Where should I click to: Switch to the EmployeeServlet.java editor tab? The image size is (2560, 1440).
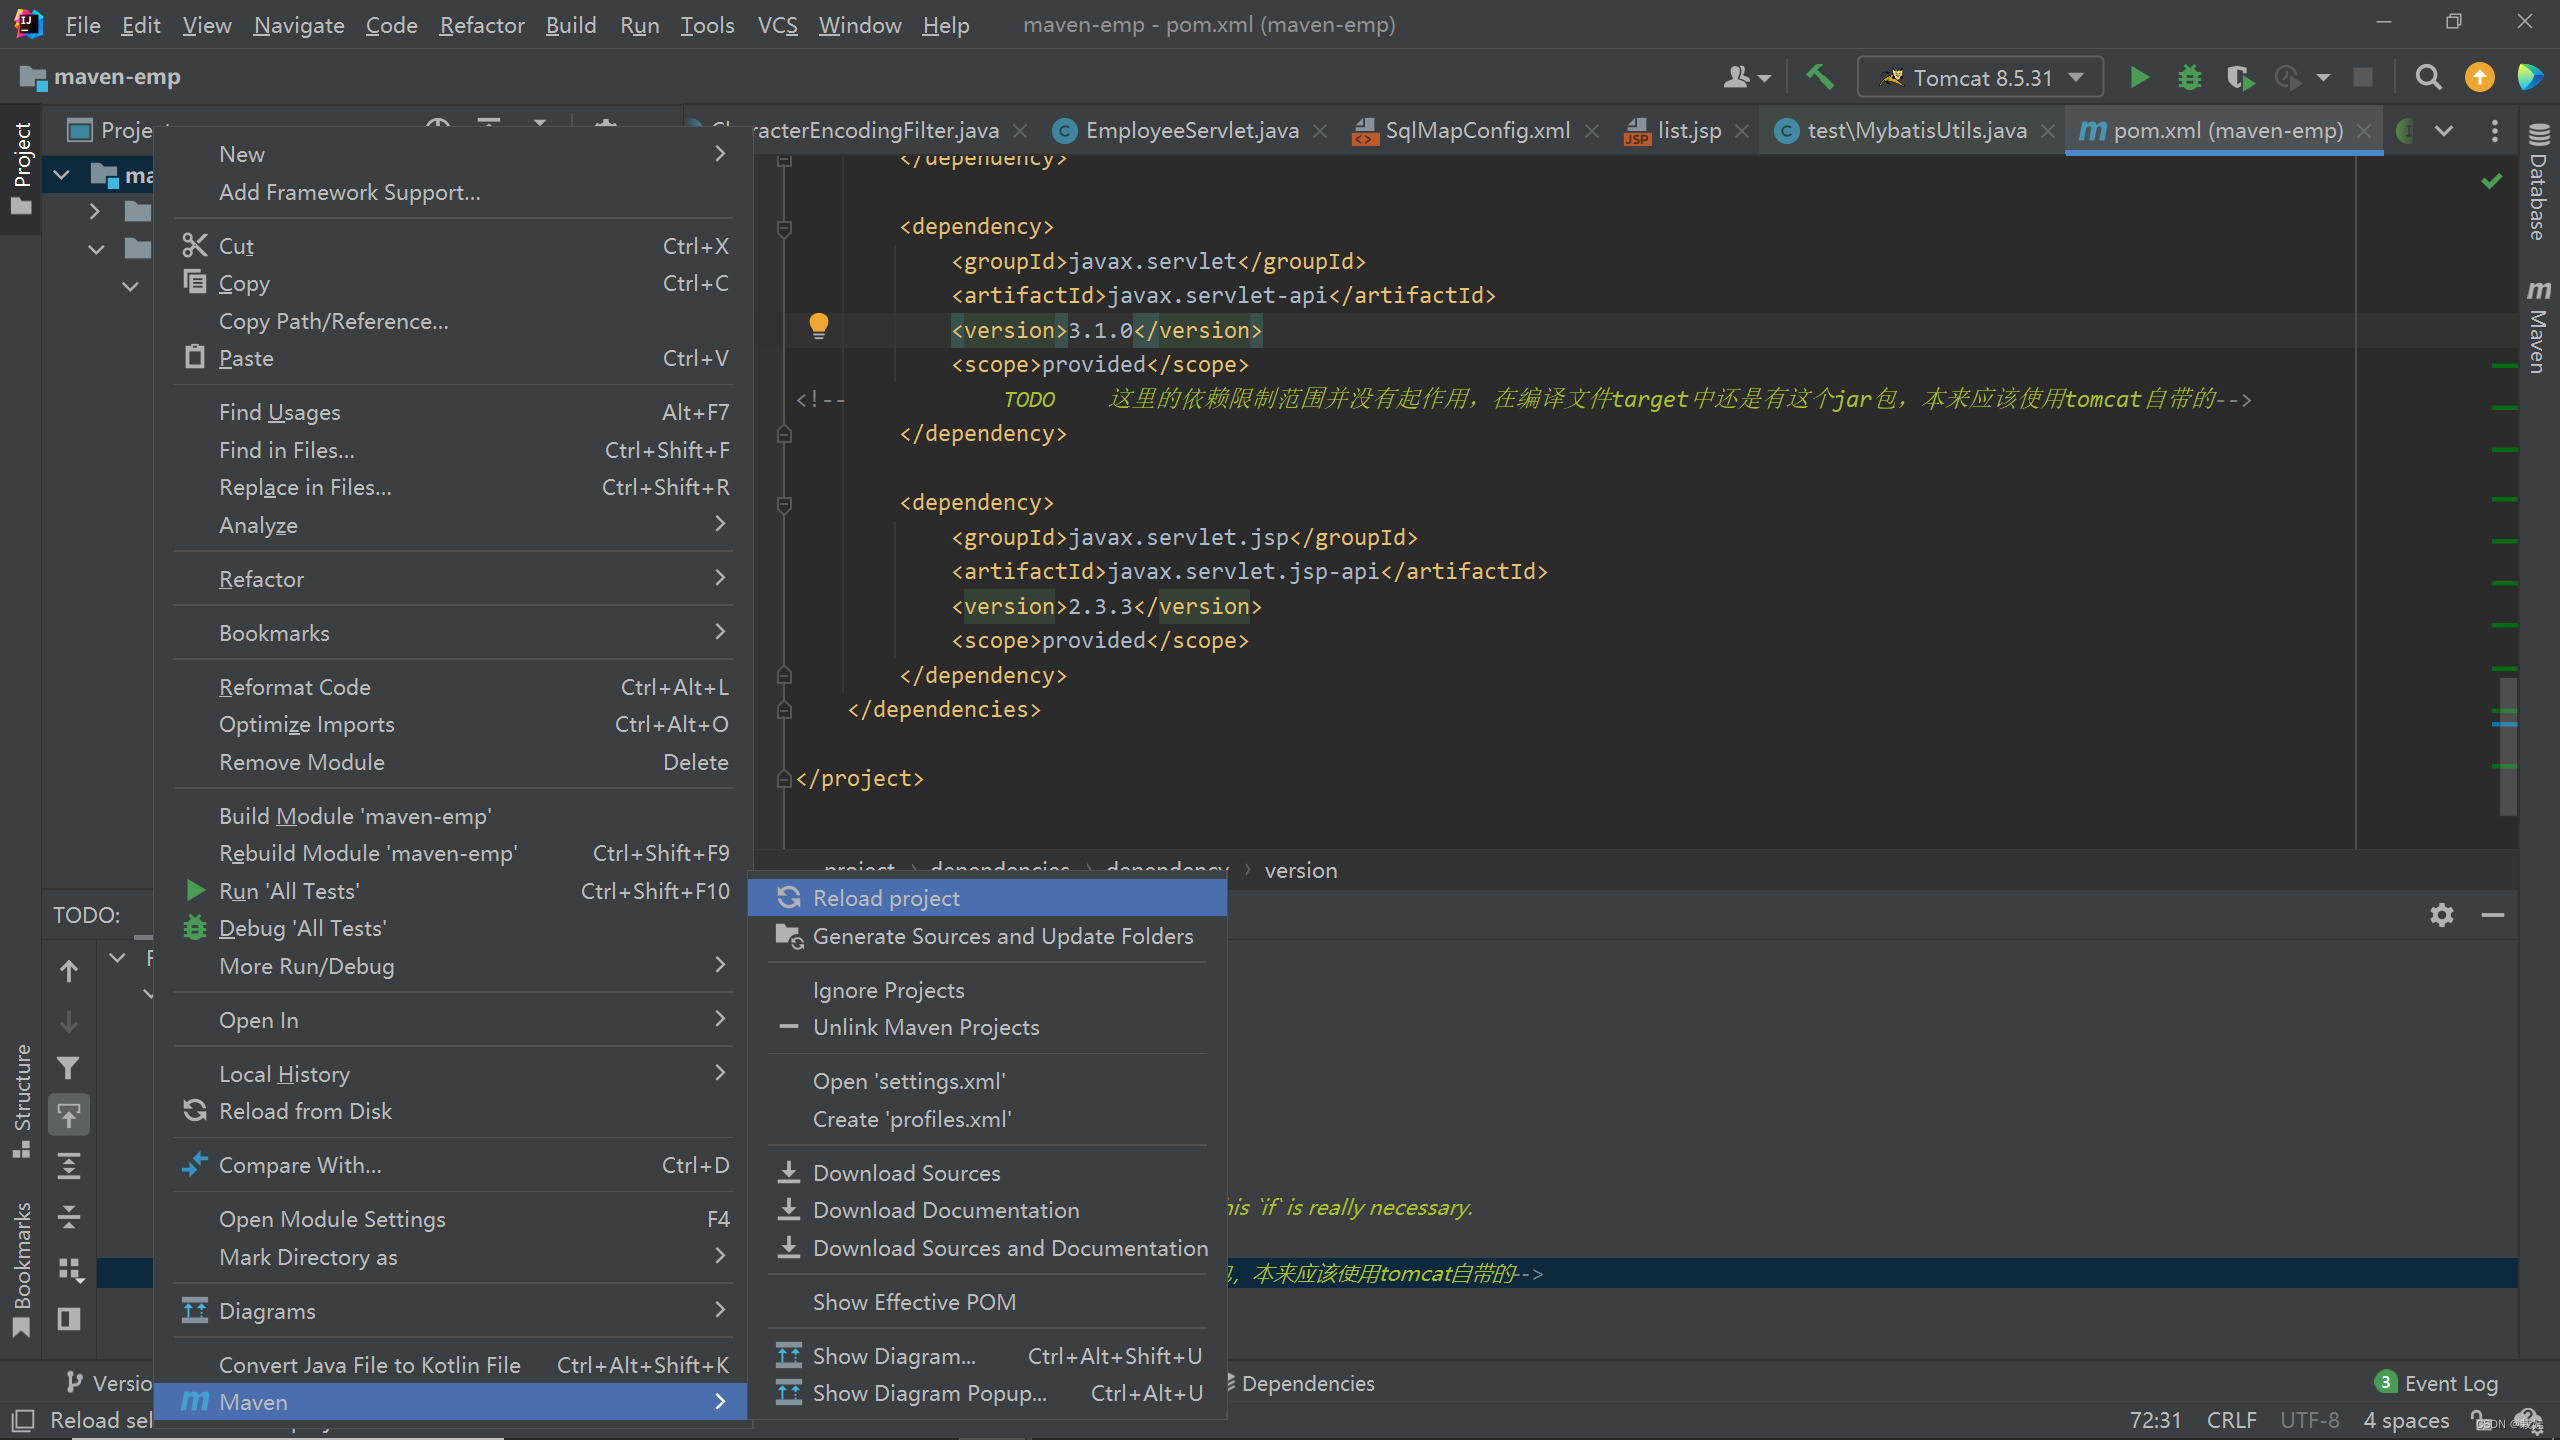click(1190, 131)
